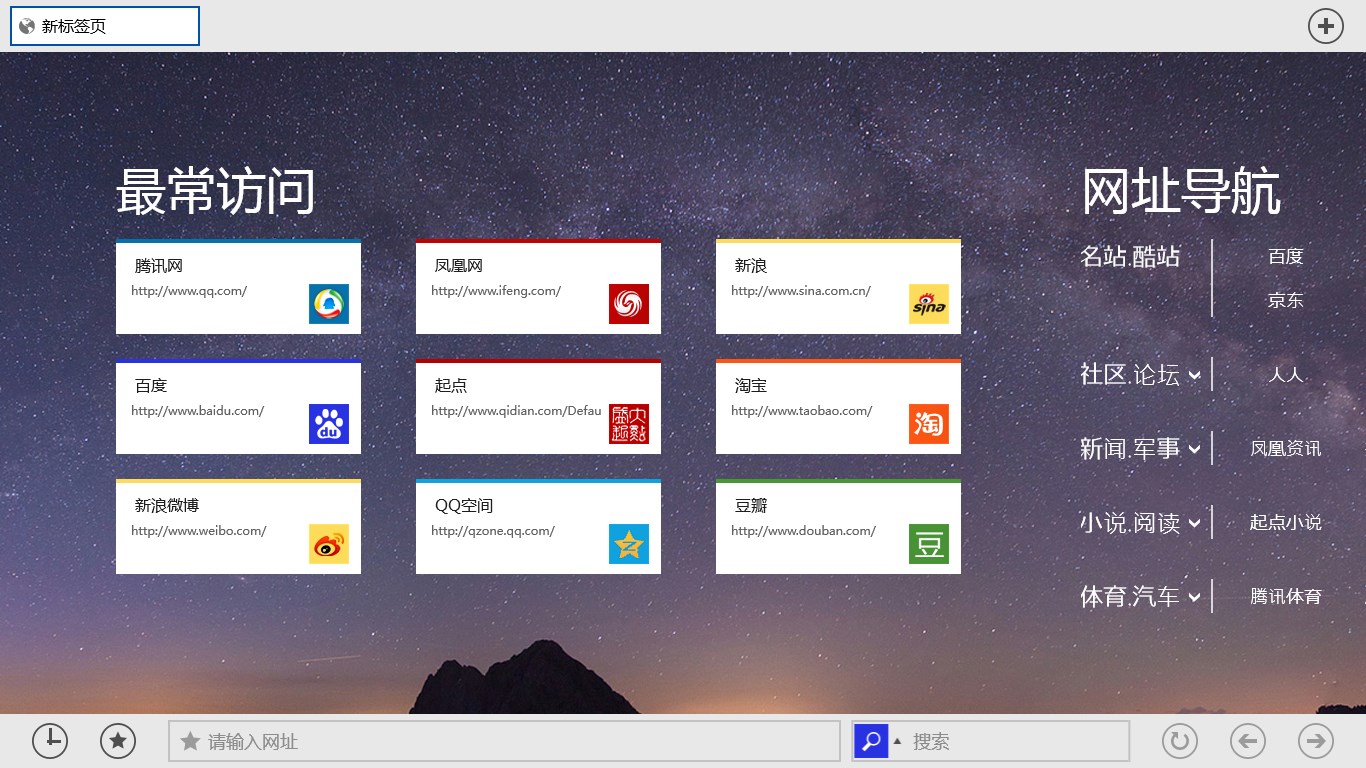The width and height of the screenshot is (1366, 768).
Task: Click the http://www.baidu.com/ URL text
Action: pyautogui.click(x=198, y=411)
